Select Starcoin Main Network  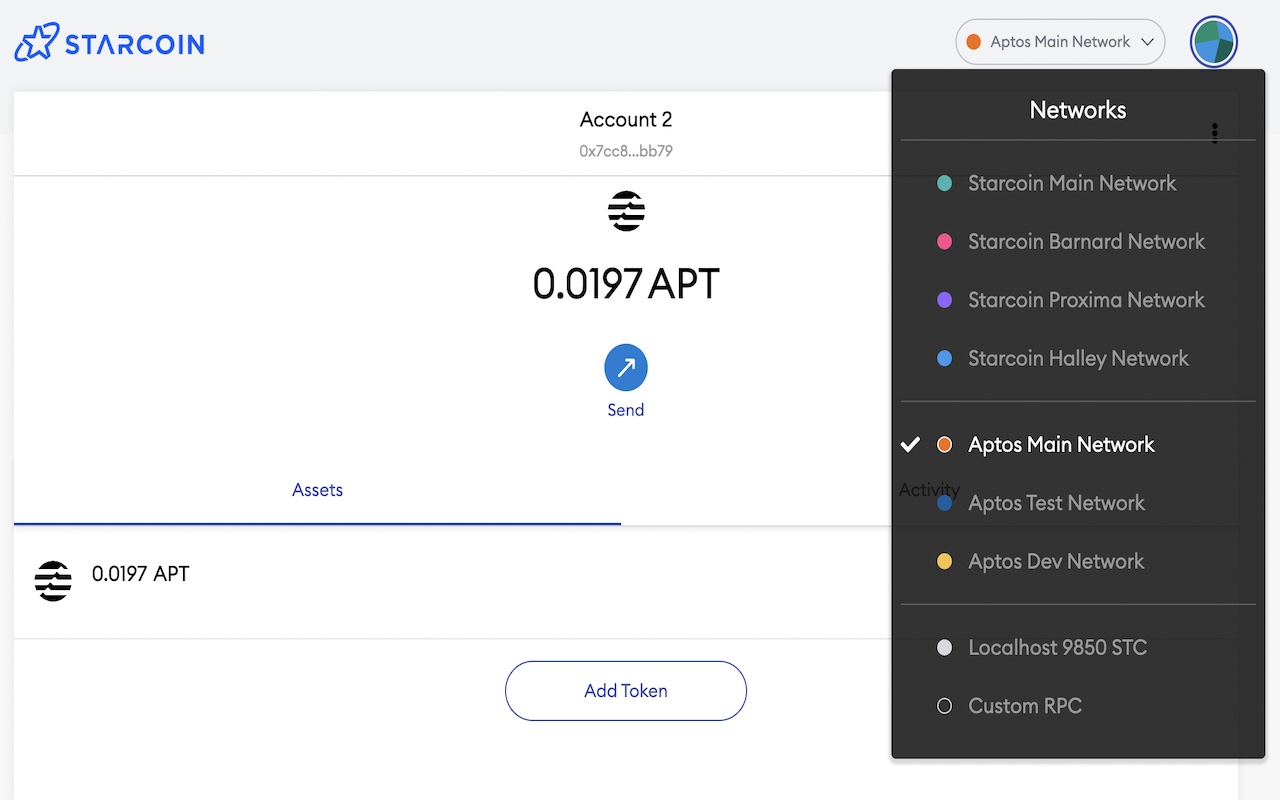pos(1072,184)
